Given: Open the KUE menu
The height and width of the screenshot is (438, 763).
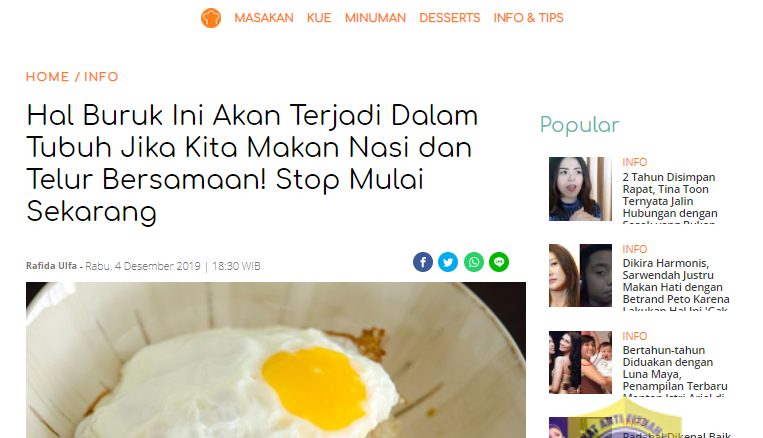Looking at the screenshot, I should pyautogui.click(x=319, y=18).
